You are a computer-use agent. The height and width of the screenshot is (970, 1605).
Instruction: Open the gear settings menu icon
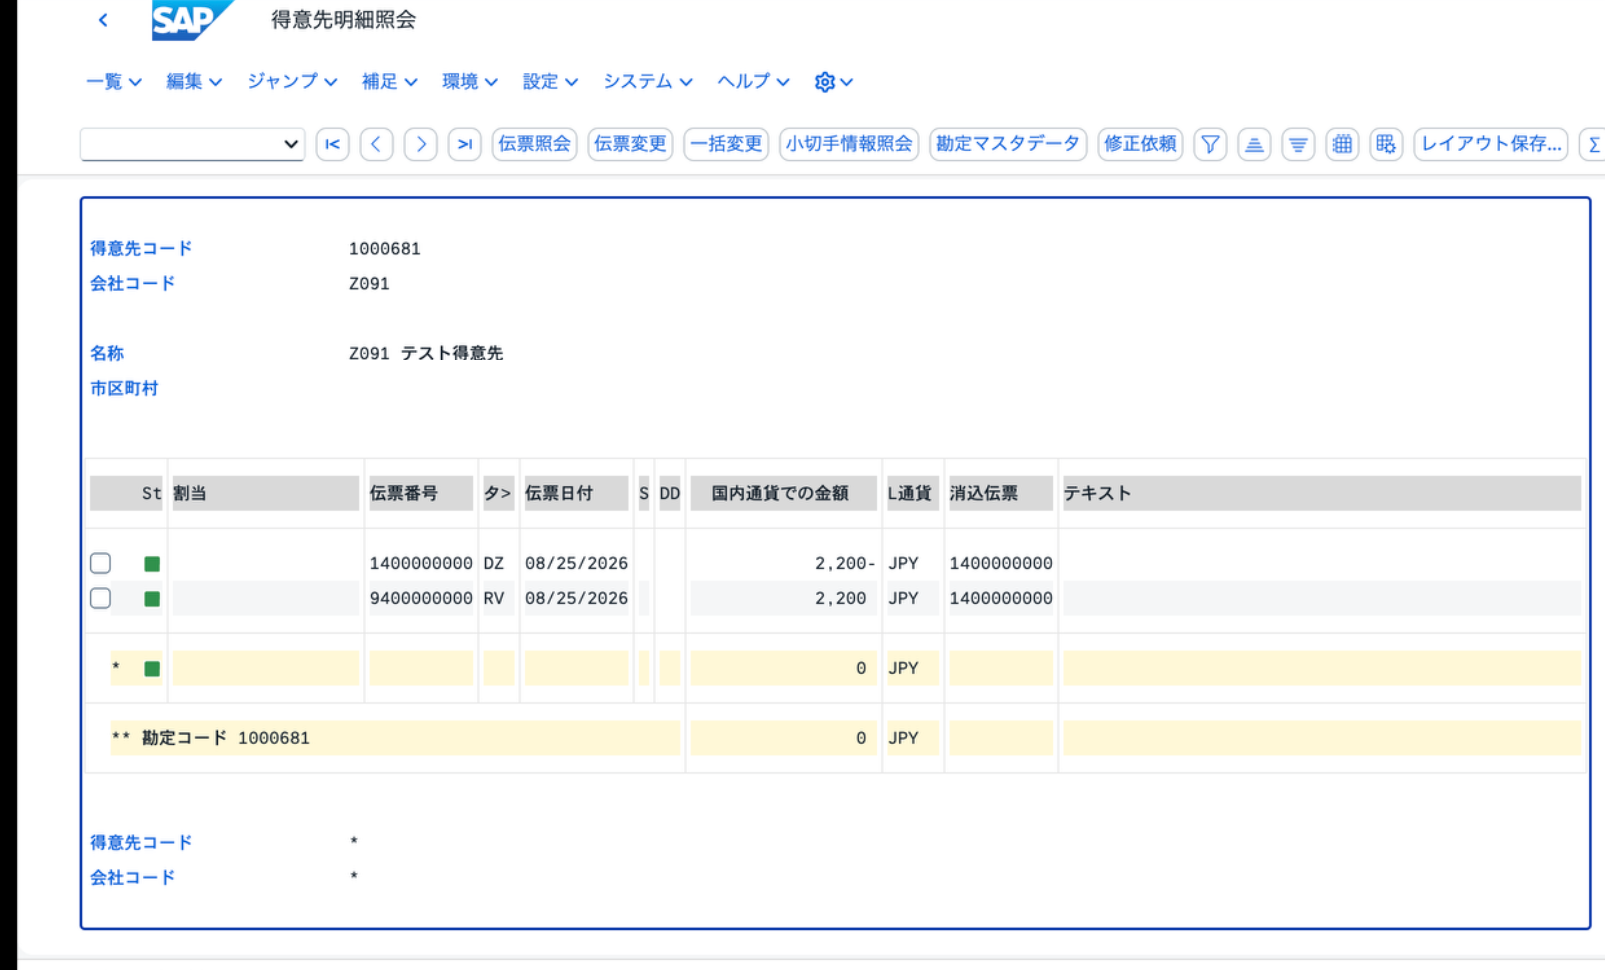point(833,82)
